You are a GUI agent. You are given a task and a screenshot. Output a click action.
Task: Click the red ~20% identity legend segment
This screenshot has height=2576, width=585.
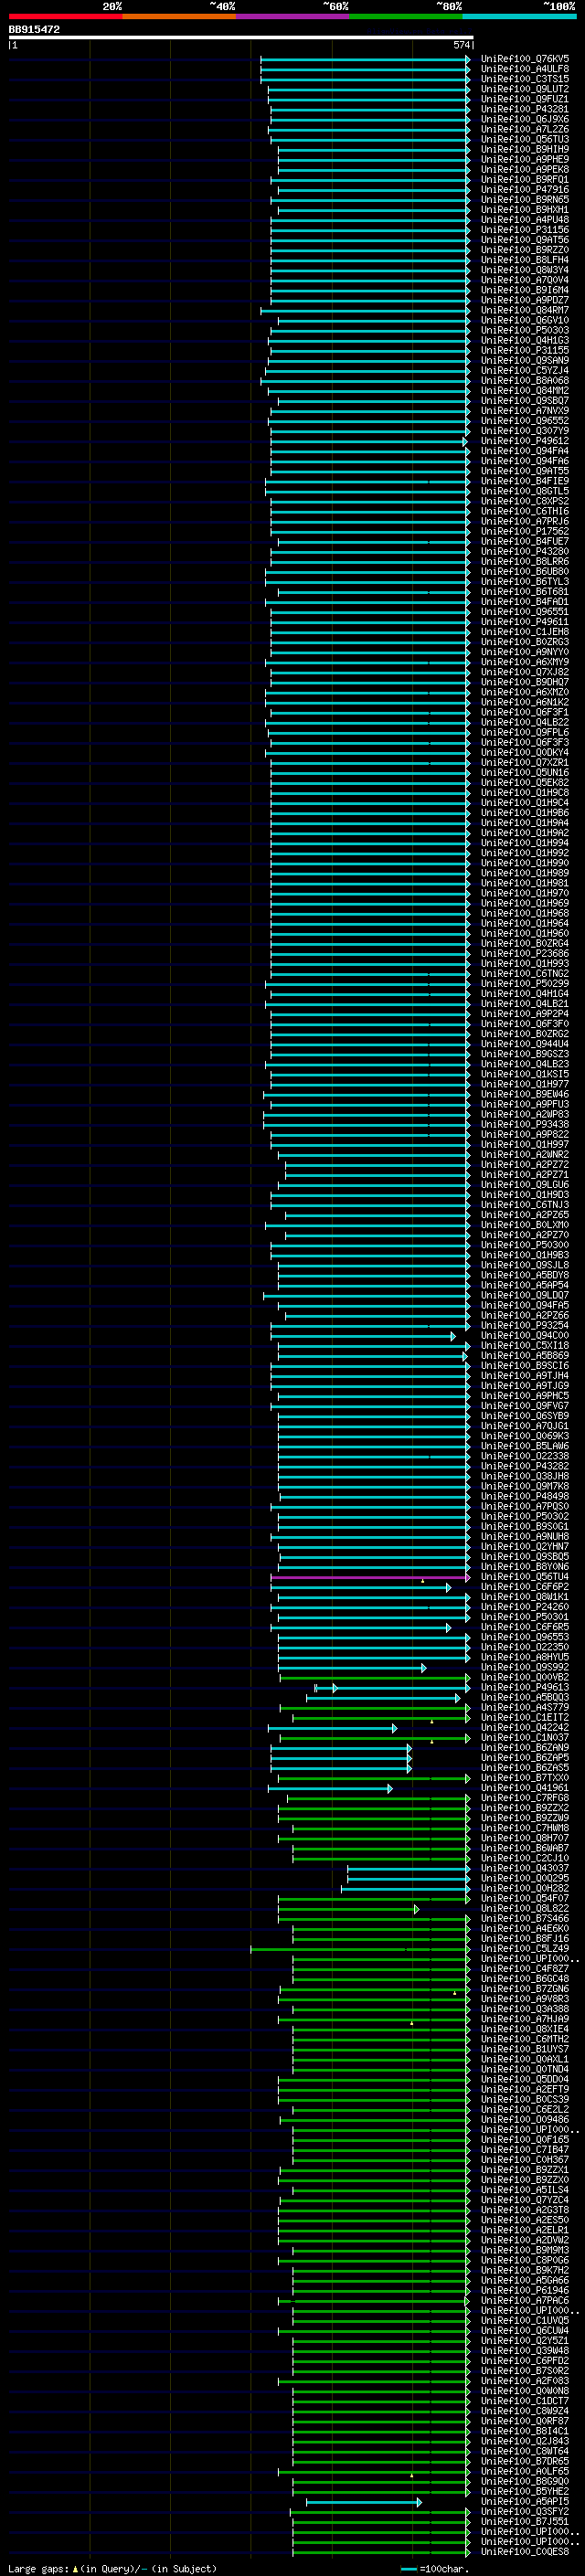(65, 16)
